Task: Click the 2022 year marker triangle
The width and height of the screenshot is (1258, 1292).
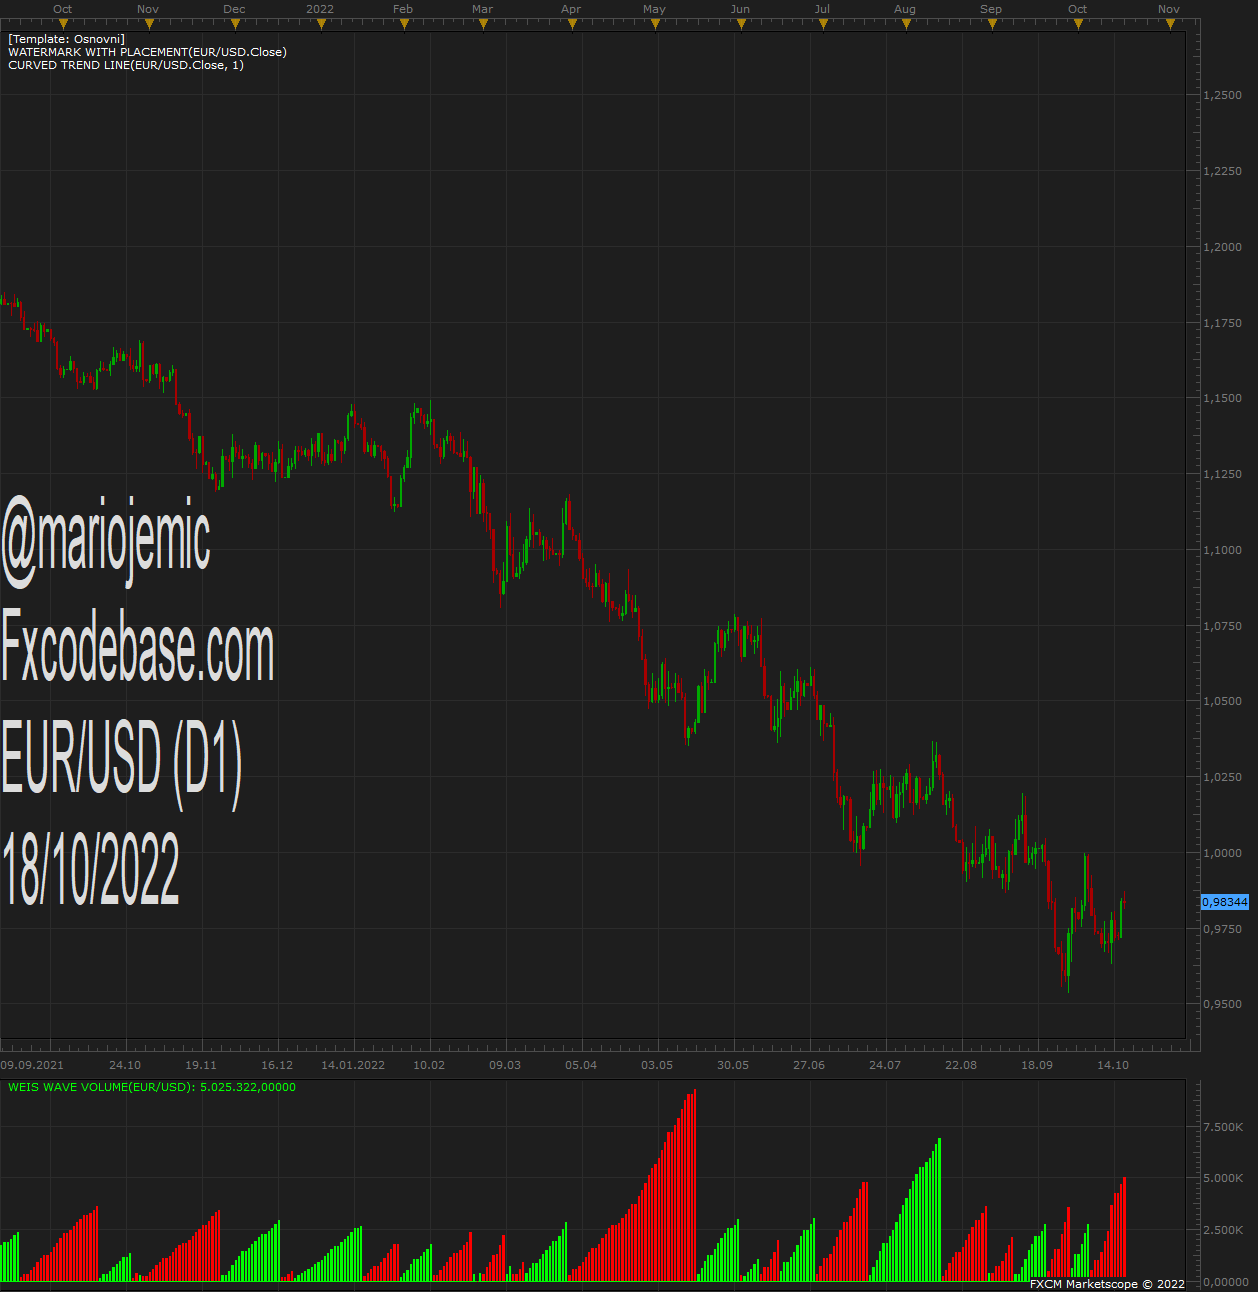Action: tap(321, 24)
